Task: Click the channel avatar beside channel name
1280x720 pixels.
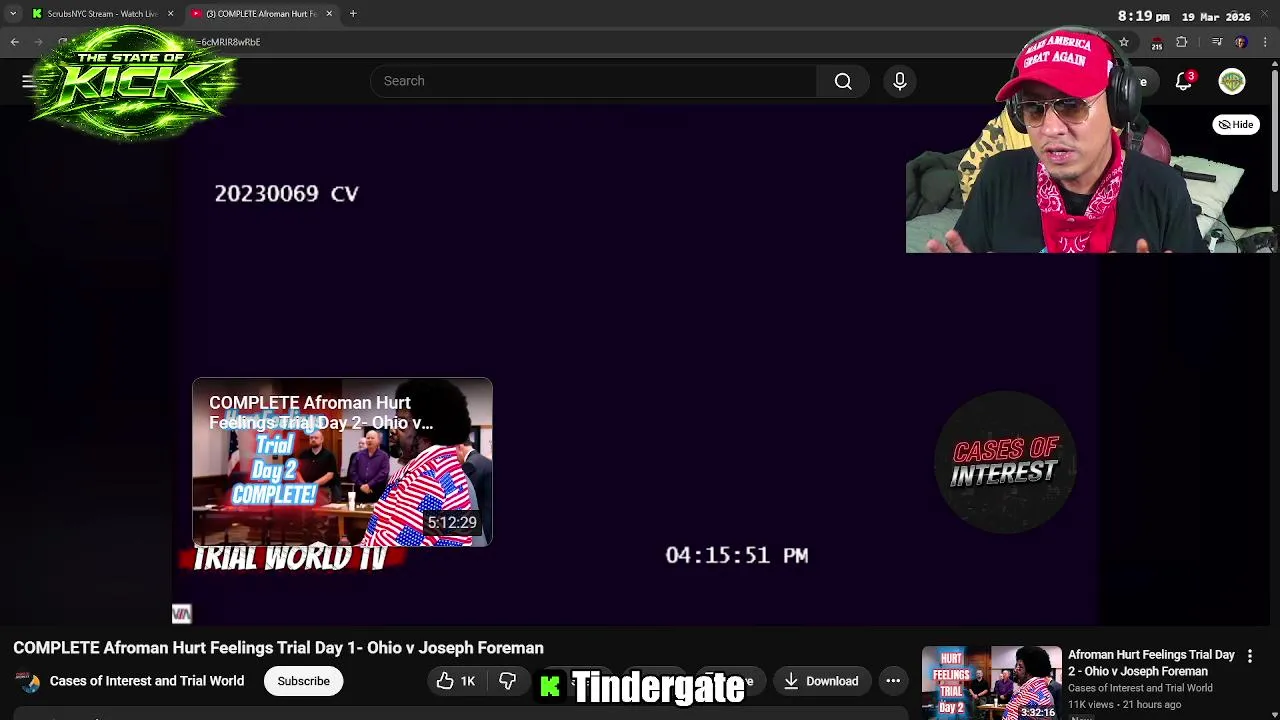Action: tap(29, 681)
